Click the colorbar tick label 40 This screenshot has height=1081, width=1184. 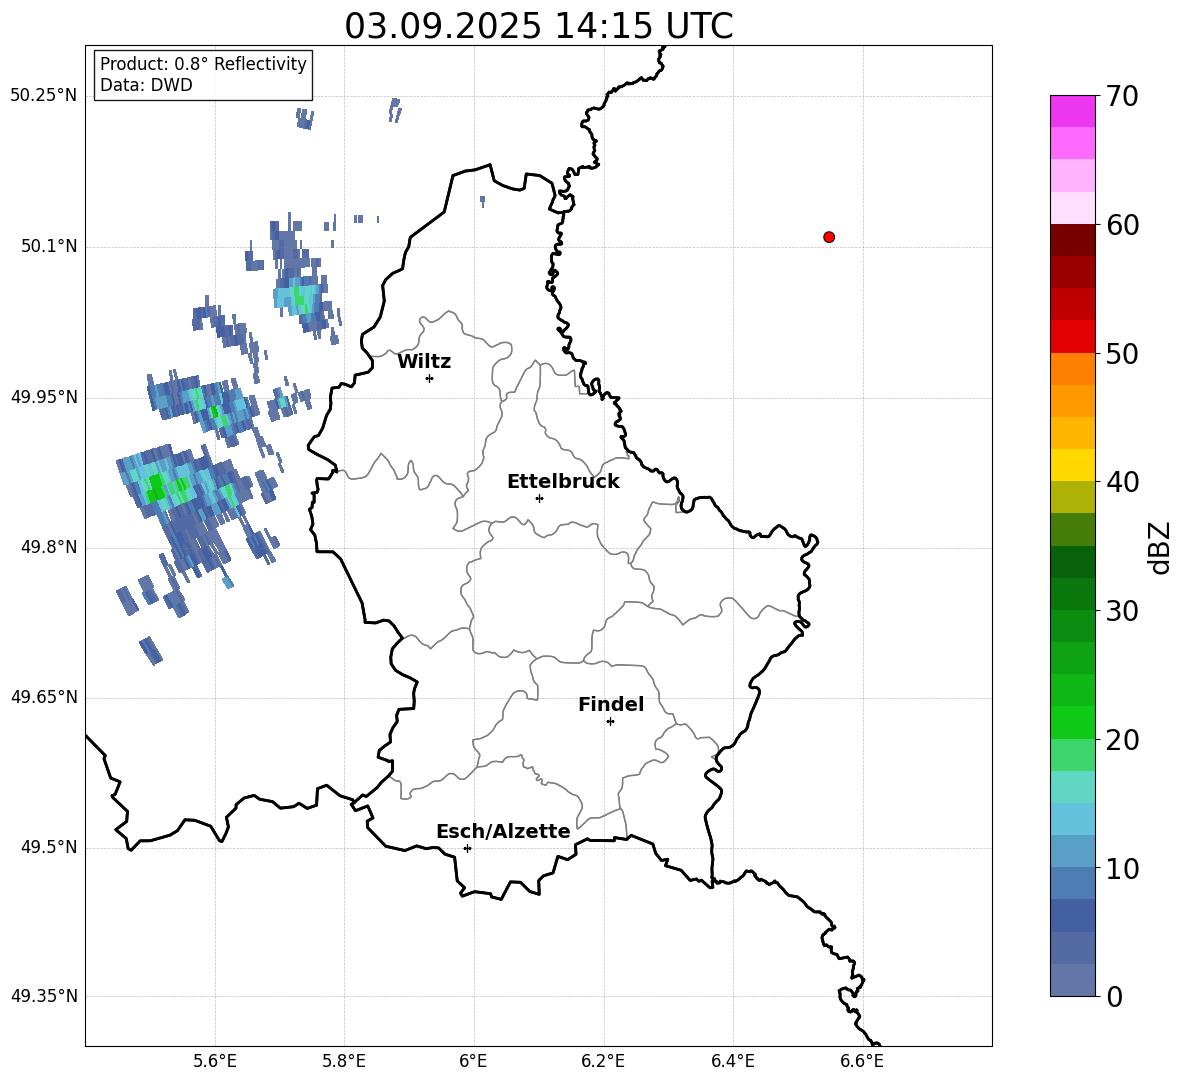[1123, 482]
